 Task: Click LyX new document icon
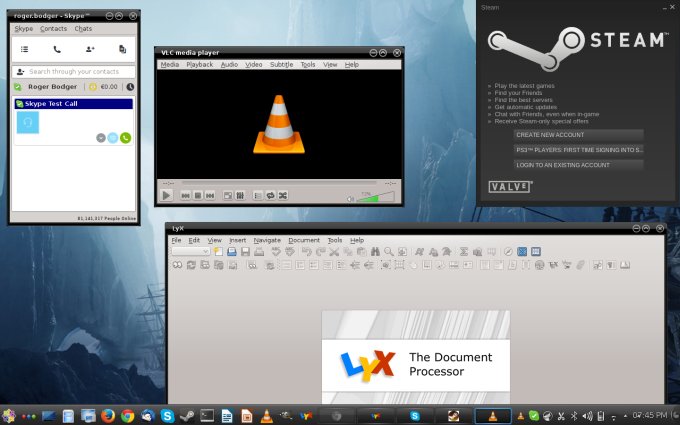[x=218, y=252]
